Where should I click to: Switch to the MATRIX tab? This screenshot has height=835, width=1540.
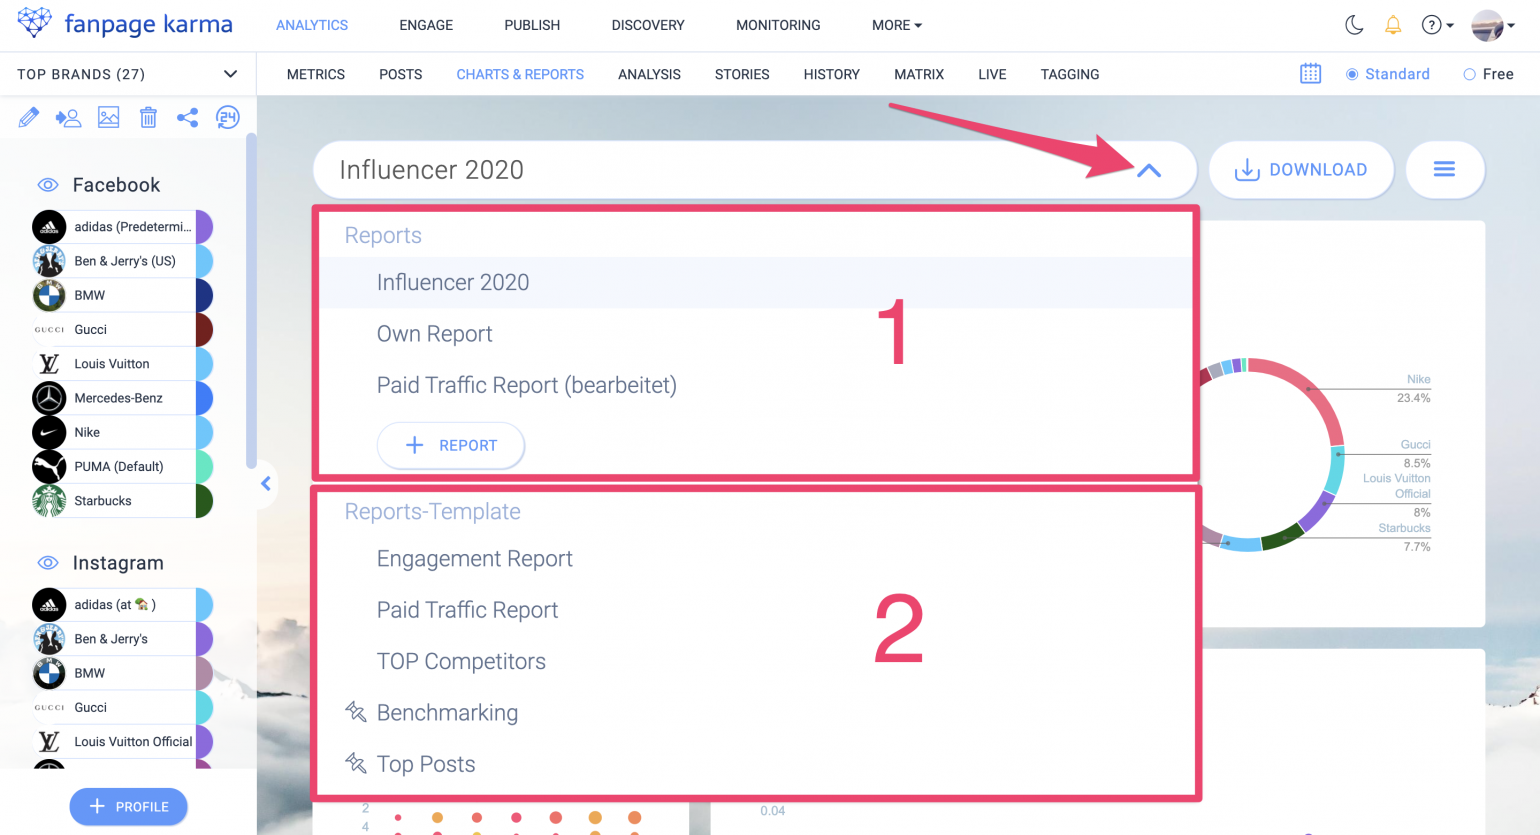tap(918, 74)
